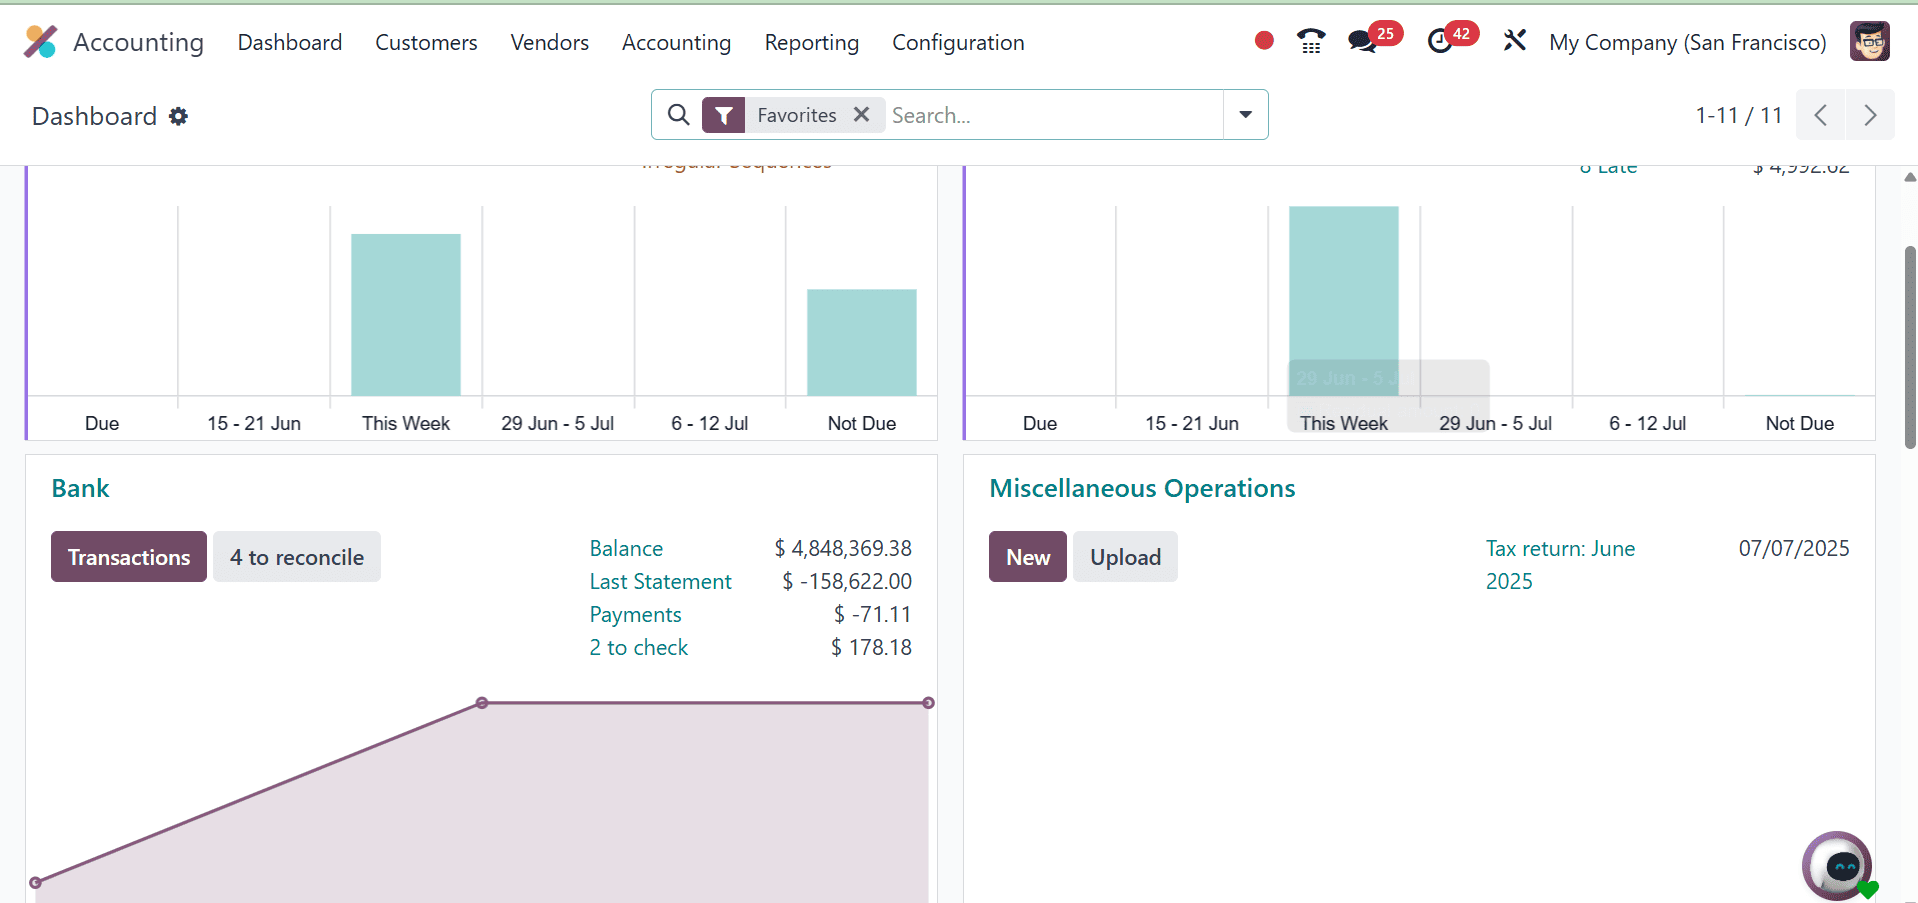
Task: Click the Payments link
Action: (x=635, y=614)
